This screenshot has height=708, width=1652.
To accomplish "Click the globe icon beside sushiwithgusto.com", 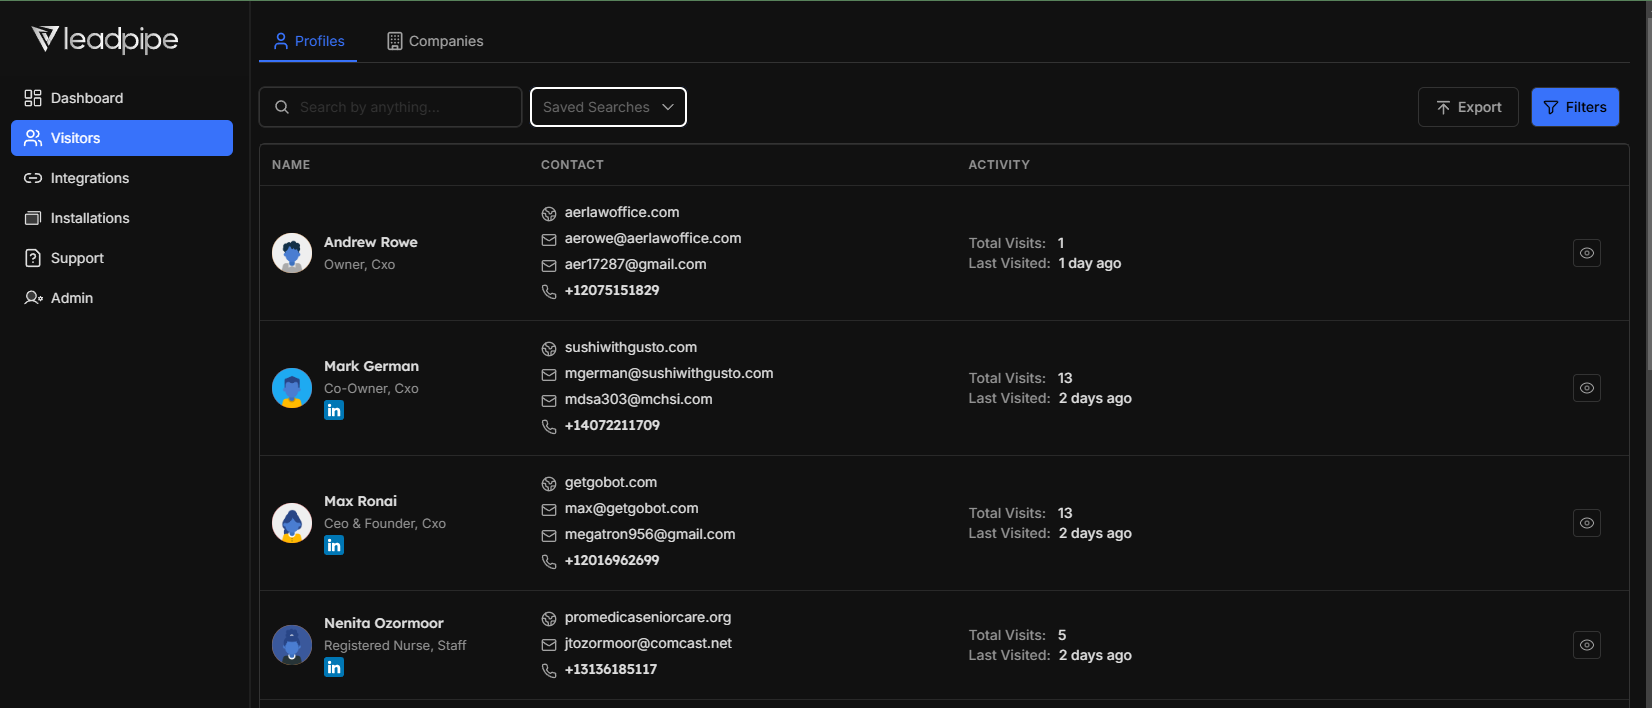I will (x=549, y=349).
